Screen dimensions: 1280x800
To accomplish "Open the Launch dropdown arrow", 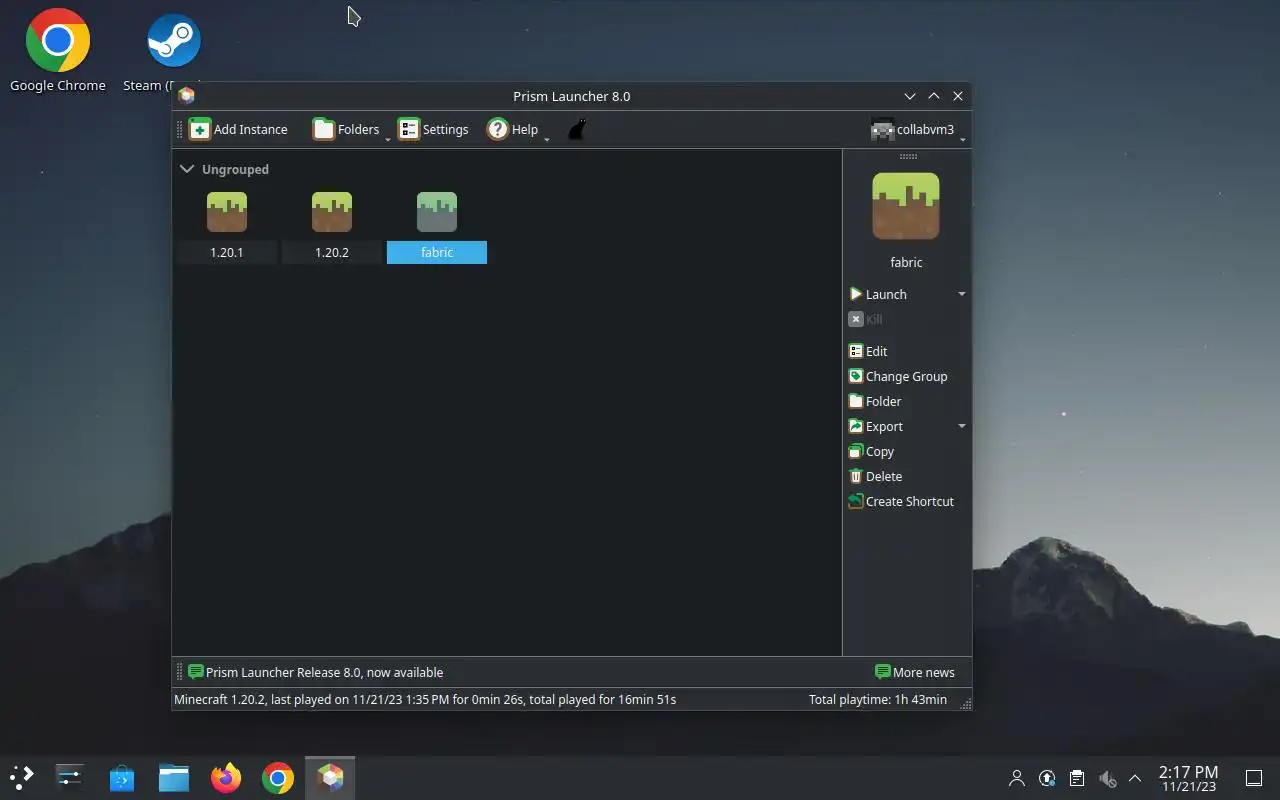I will pyautogui.click(x=962, y=294).
